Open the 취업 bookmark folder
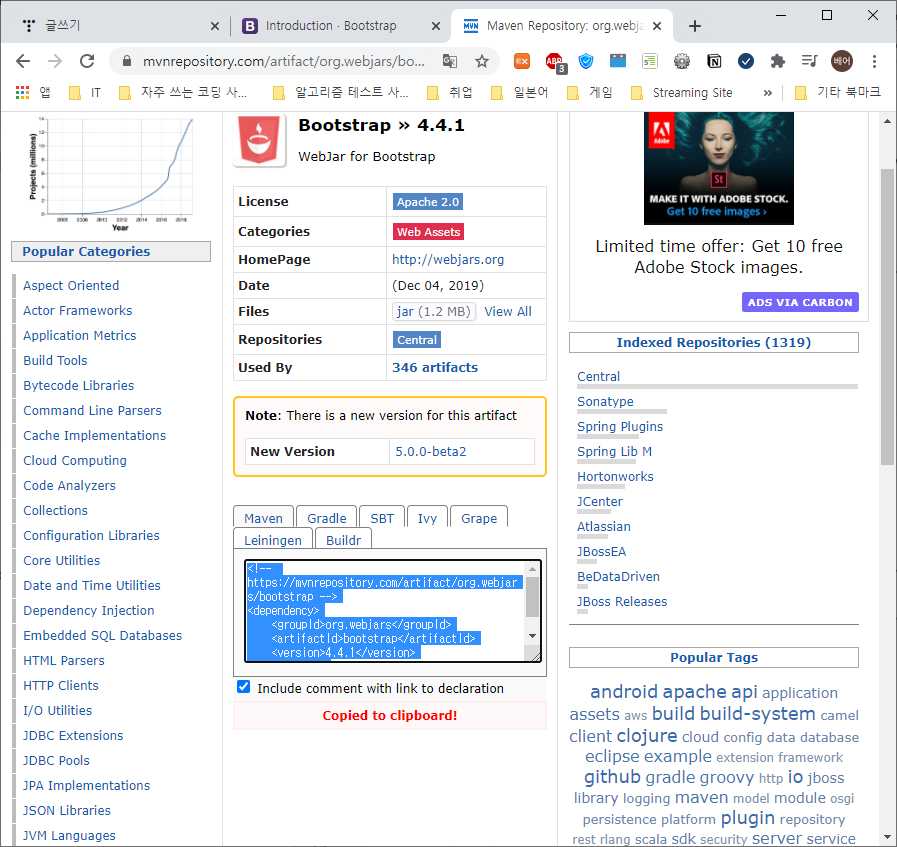The width and height of the screenshot is (897, 847). tap(450, 93)
